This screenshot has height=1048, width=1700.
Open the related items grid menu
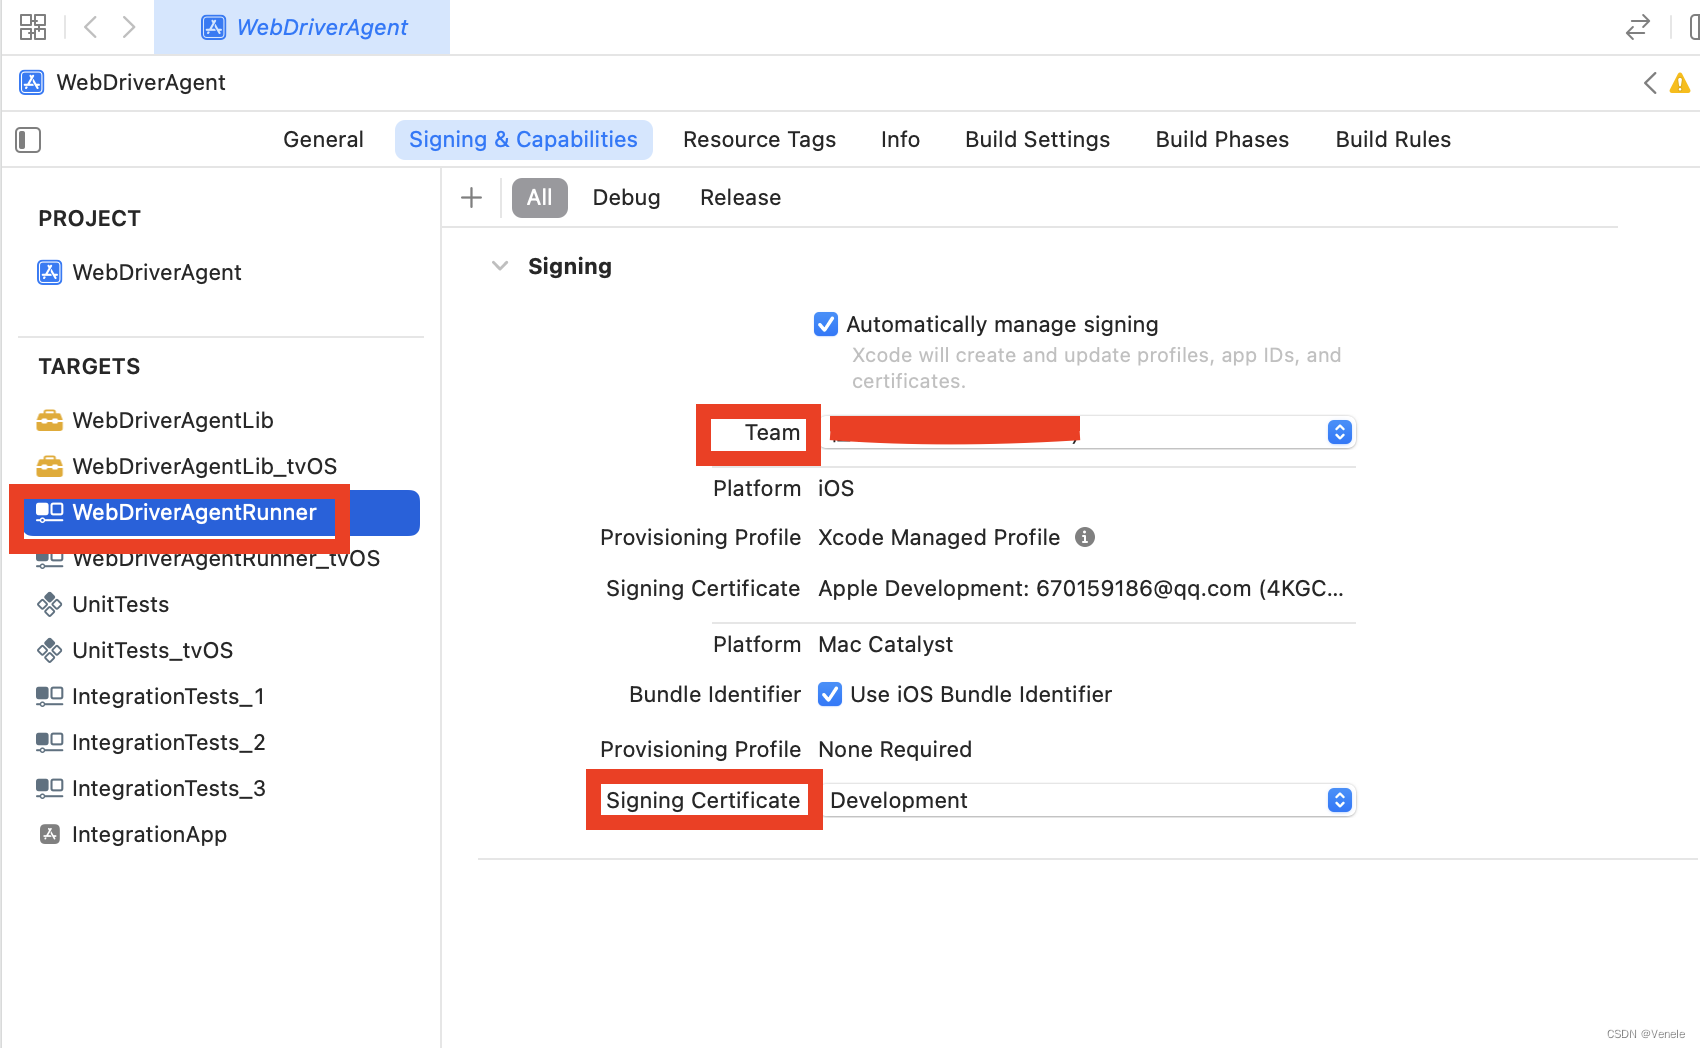point(33,27)
